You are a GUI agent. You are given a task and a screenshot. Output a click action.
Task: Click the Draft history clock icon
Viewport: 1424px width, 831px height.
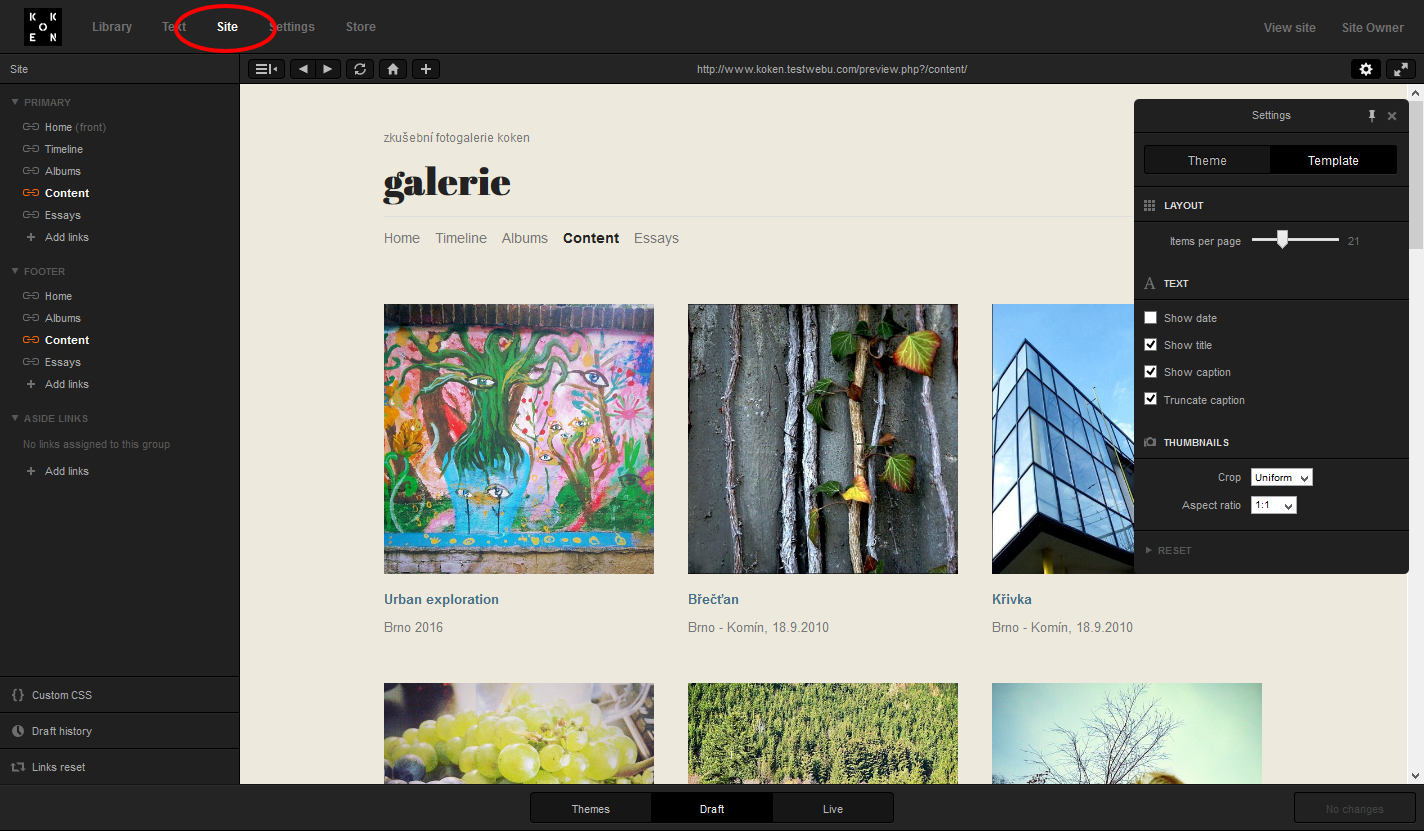click(18, 731)
